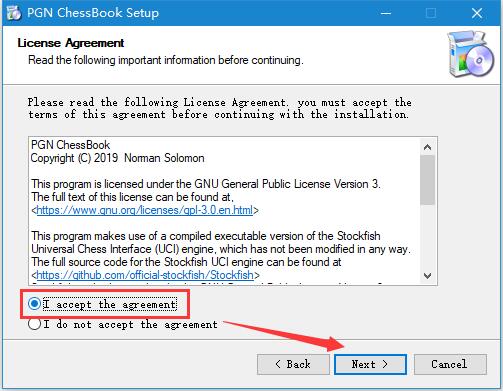Viewport: 503px width, 391px height.
Task: Click the license text scroll down arrow
Action: click(x=427, y=276)
